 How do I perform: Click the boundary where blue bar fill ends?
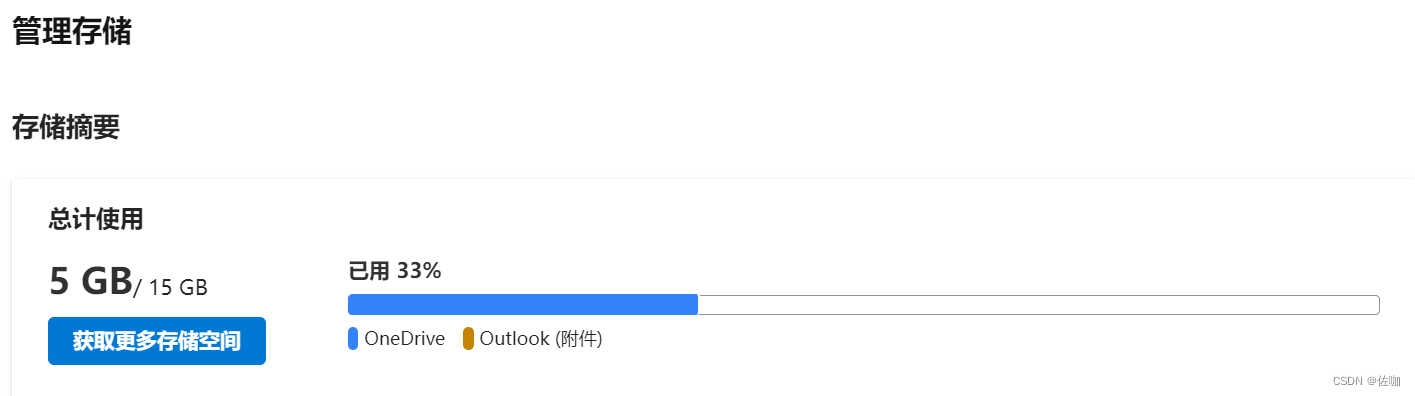697,305
